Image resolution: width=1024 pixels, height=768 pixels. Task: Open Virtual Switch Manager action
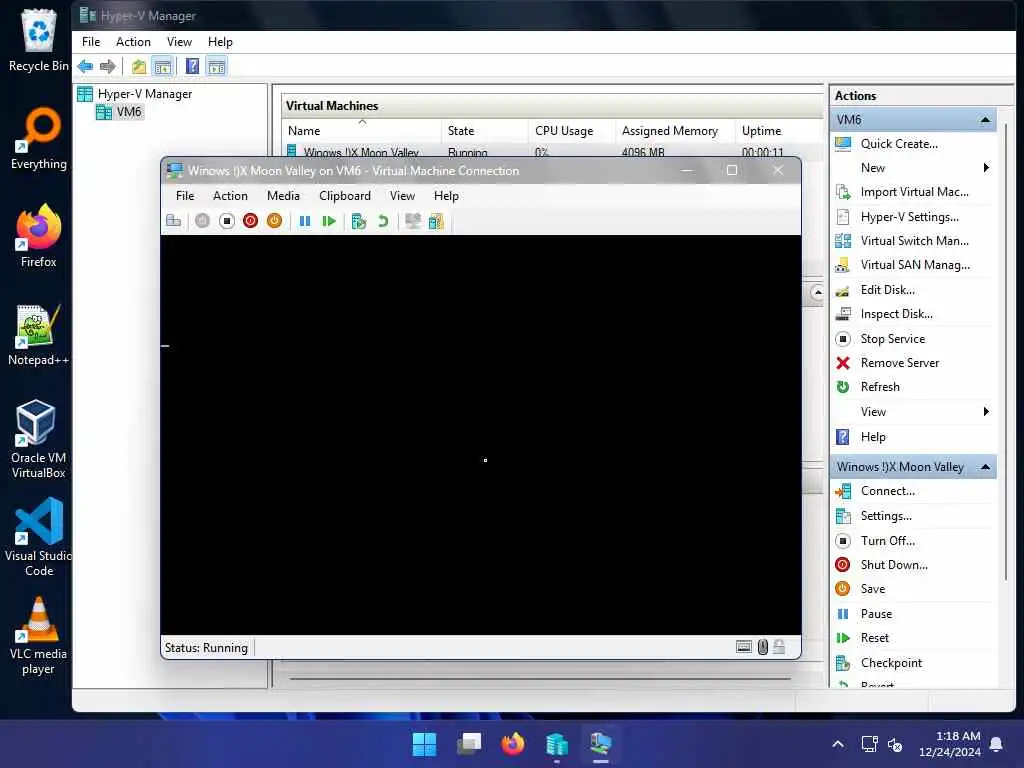[x=914, y=241]
